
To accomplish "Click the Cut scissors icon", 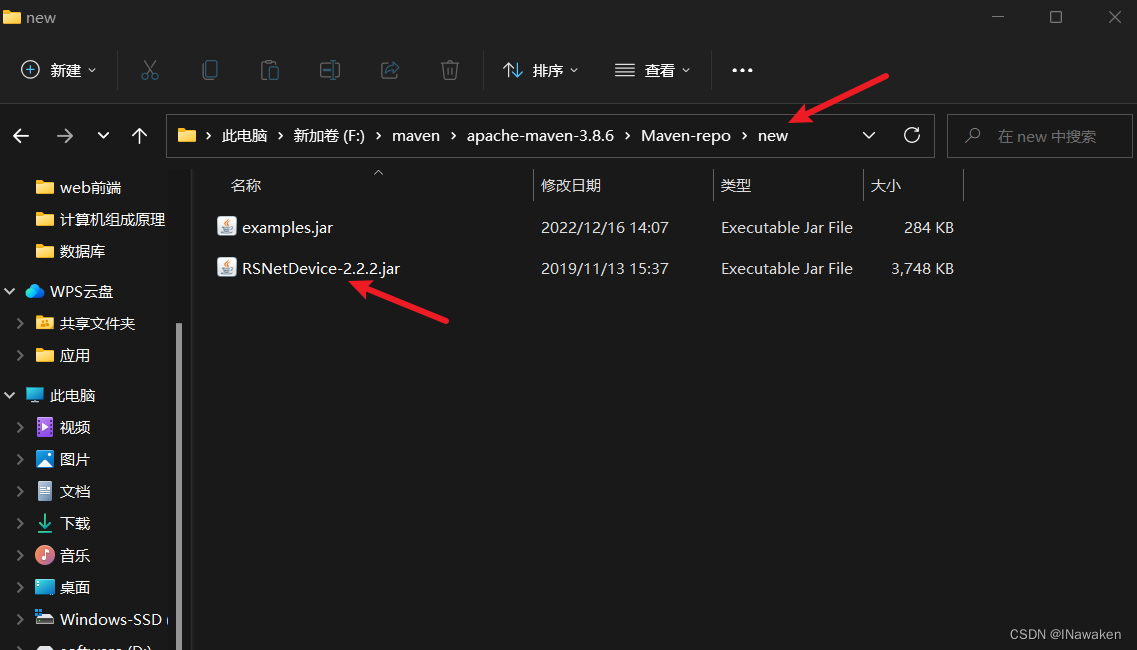I will tap(149, 70).
